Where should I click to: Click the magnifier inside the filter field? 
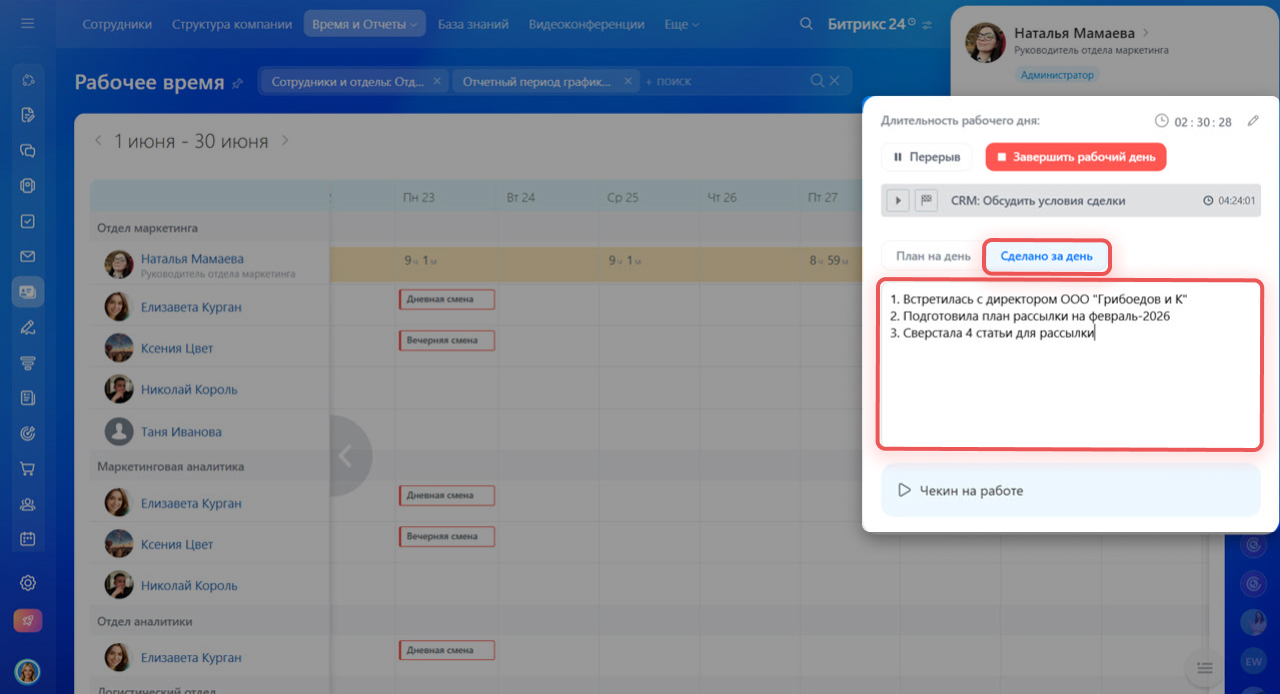817,81
